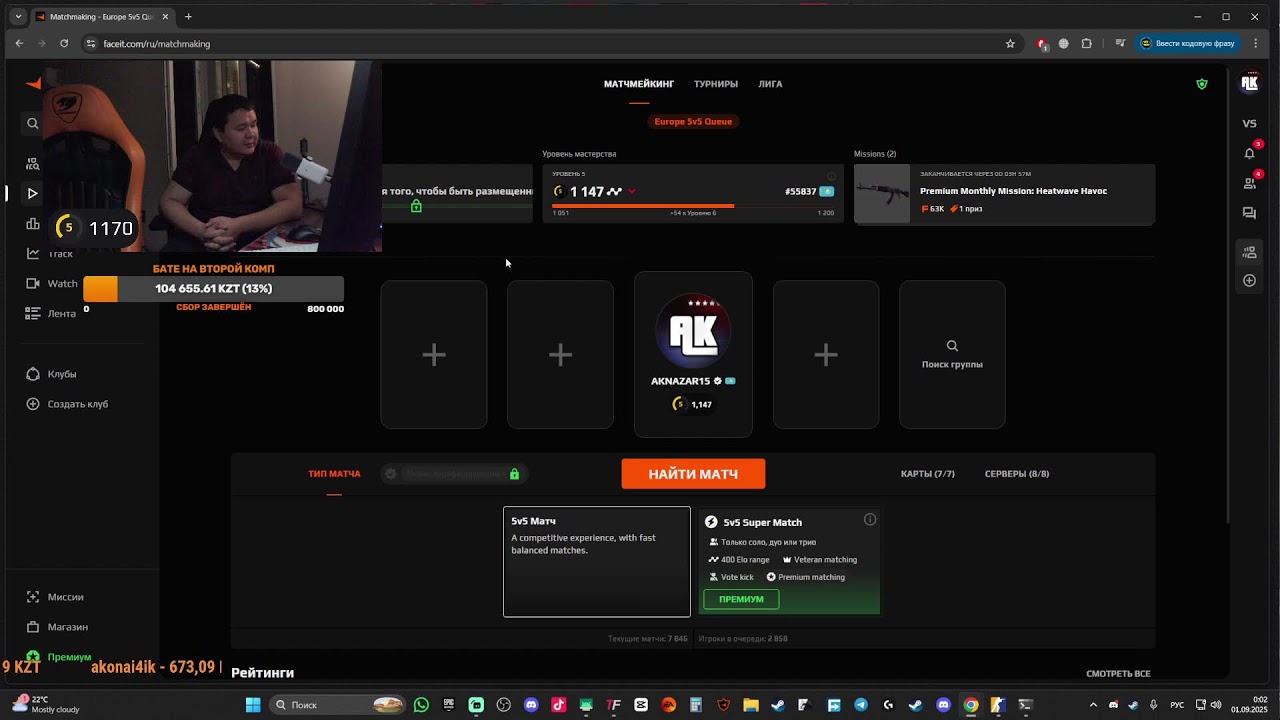1280x720 pixels.
Task: Expand the red chevron next to 1 147 Elo
Action: pyautogui.click(x=631, y=191)
